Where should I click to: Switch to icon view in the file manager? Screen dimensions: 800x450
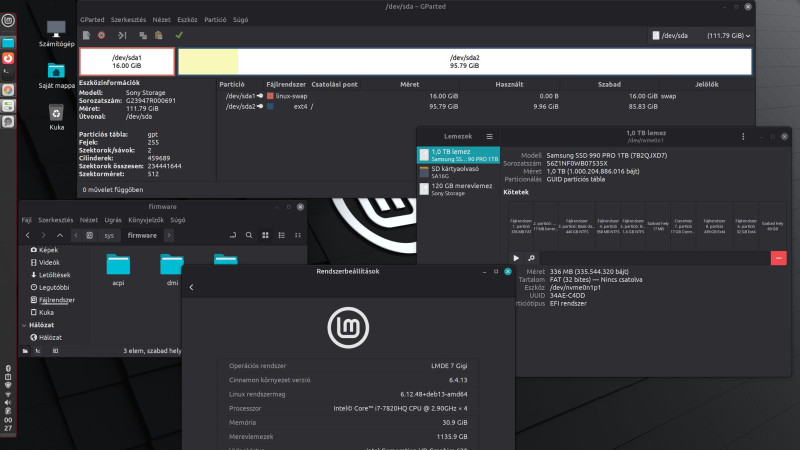click(x=265, y=235)
